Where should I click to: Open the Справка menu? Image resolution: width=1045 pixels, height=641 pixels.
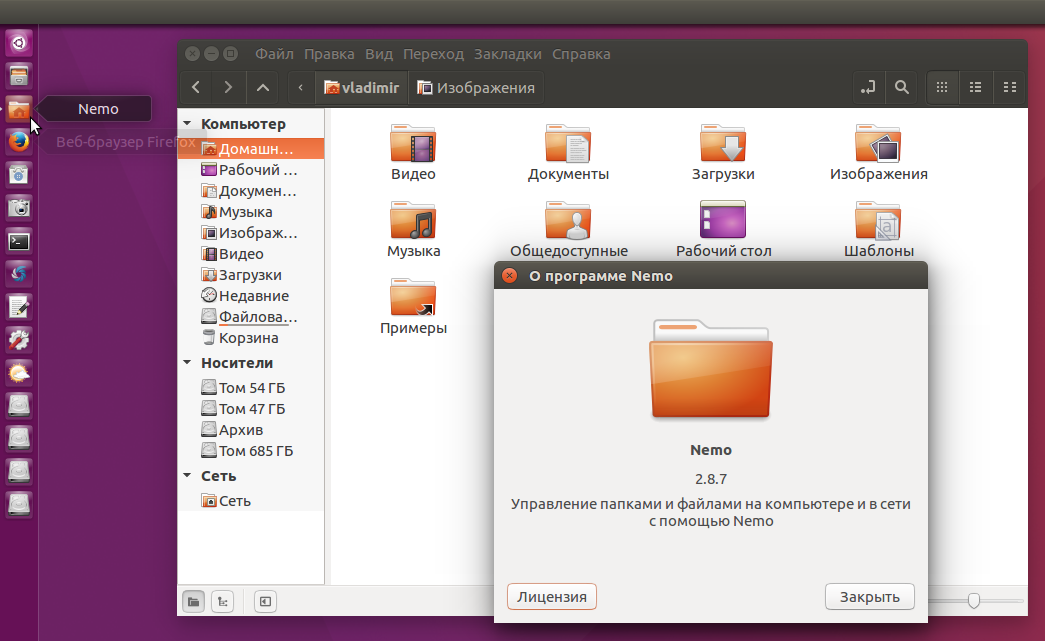[581, 54]
